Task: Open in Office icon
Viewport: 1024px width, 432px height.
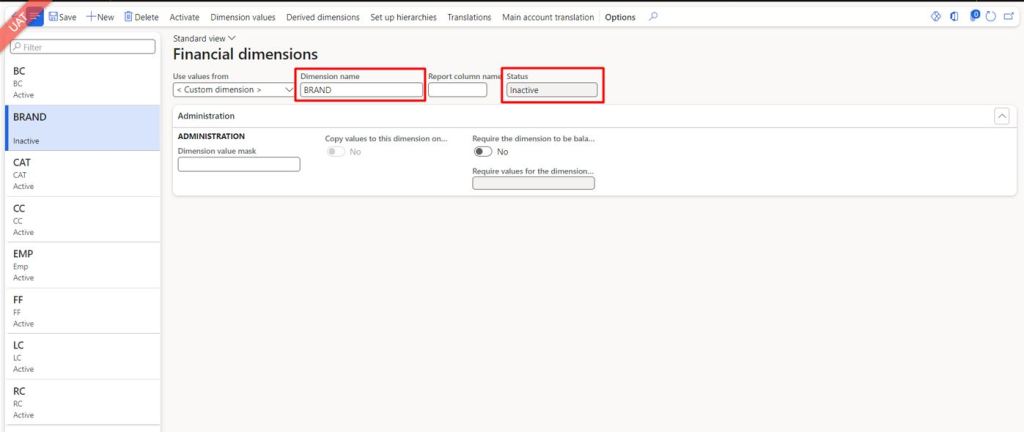Action: [x=956, y=16]
